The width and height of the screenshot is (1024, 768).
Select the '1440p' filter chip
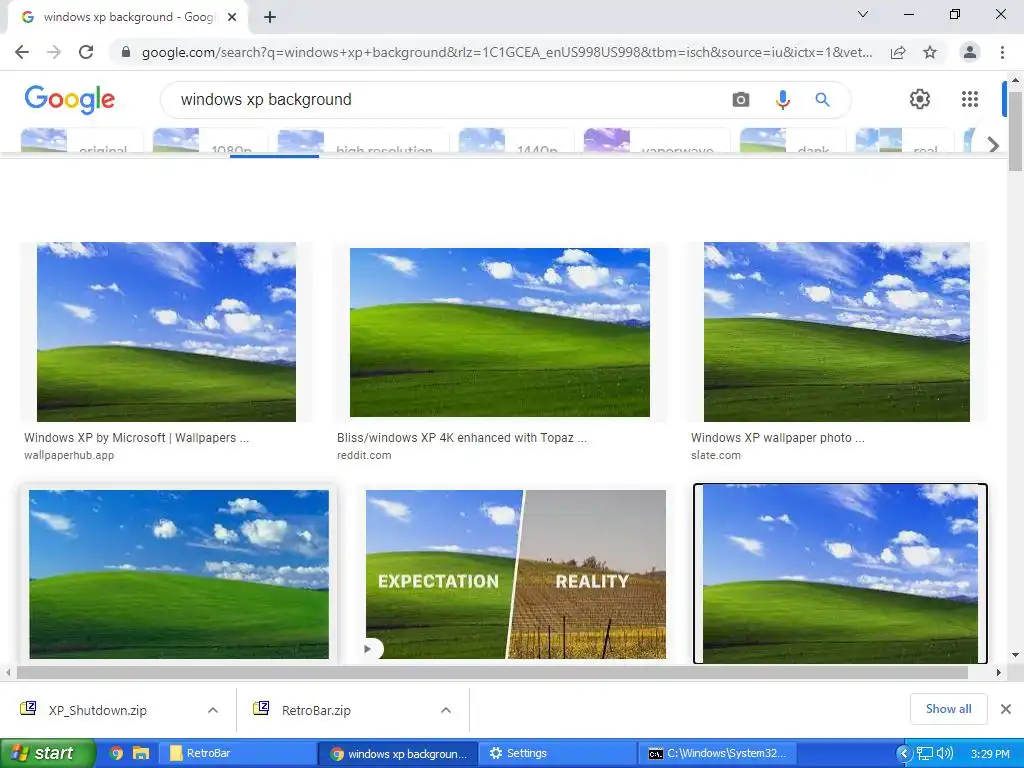tap(516, 140)
